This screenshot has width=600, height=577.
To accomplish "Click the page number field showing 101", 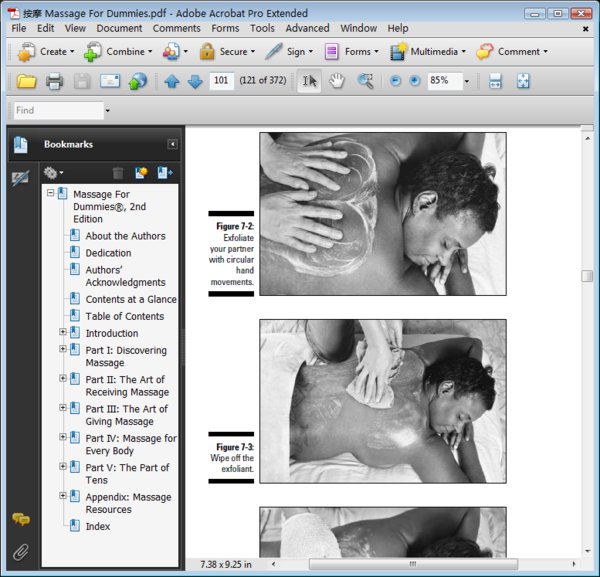I will tap(222, 81).
